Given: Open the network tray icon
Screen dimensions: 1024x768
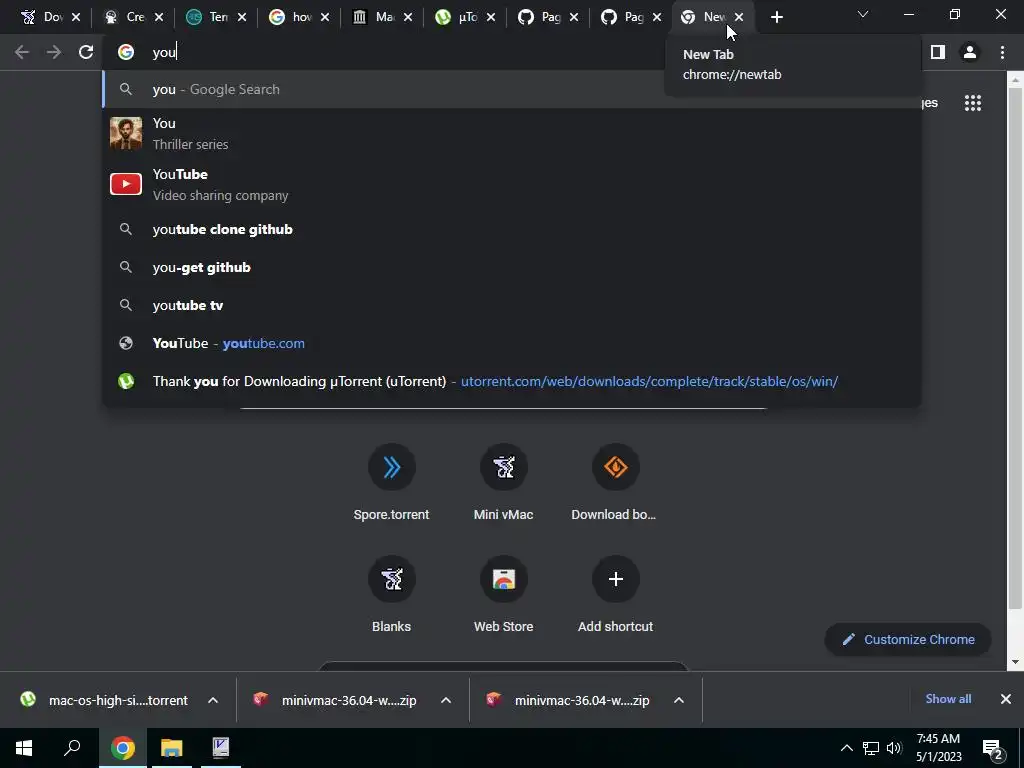Looking at the screenshot, I should (871, 748).
